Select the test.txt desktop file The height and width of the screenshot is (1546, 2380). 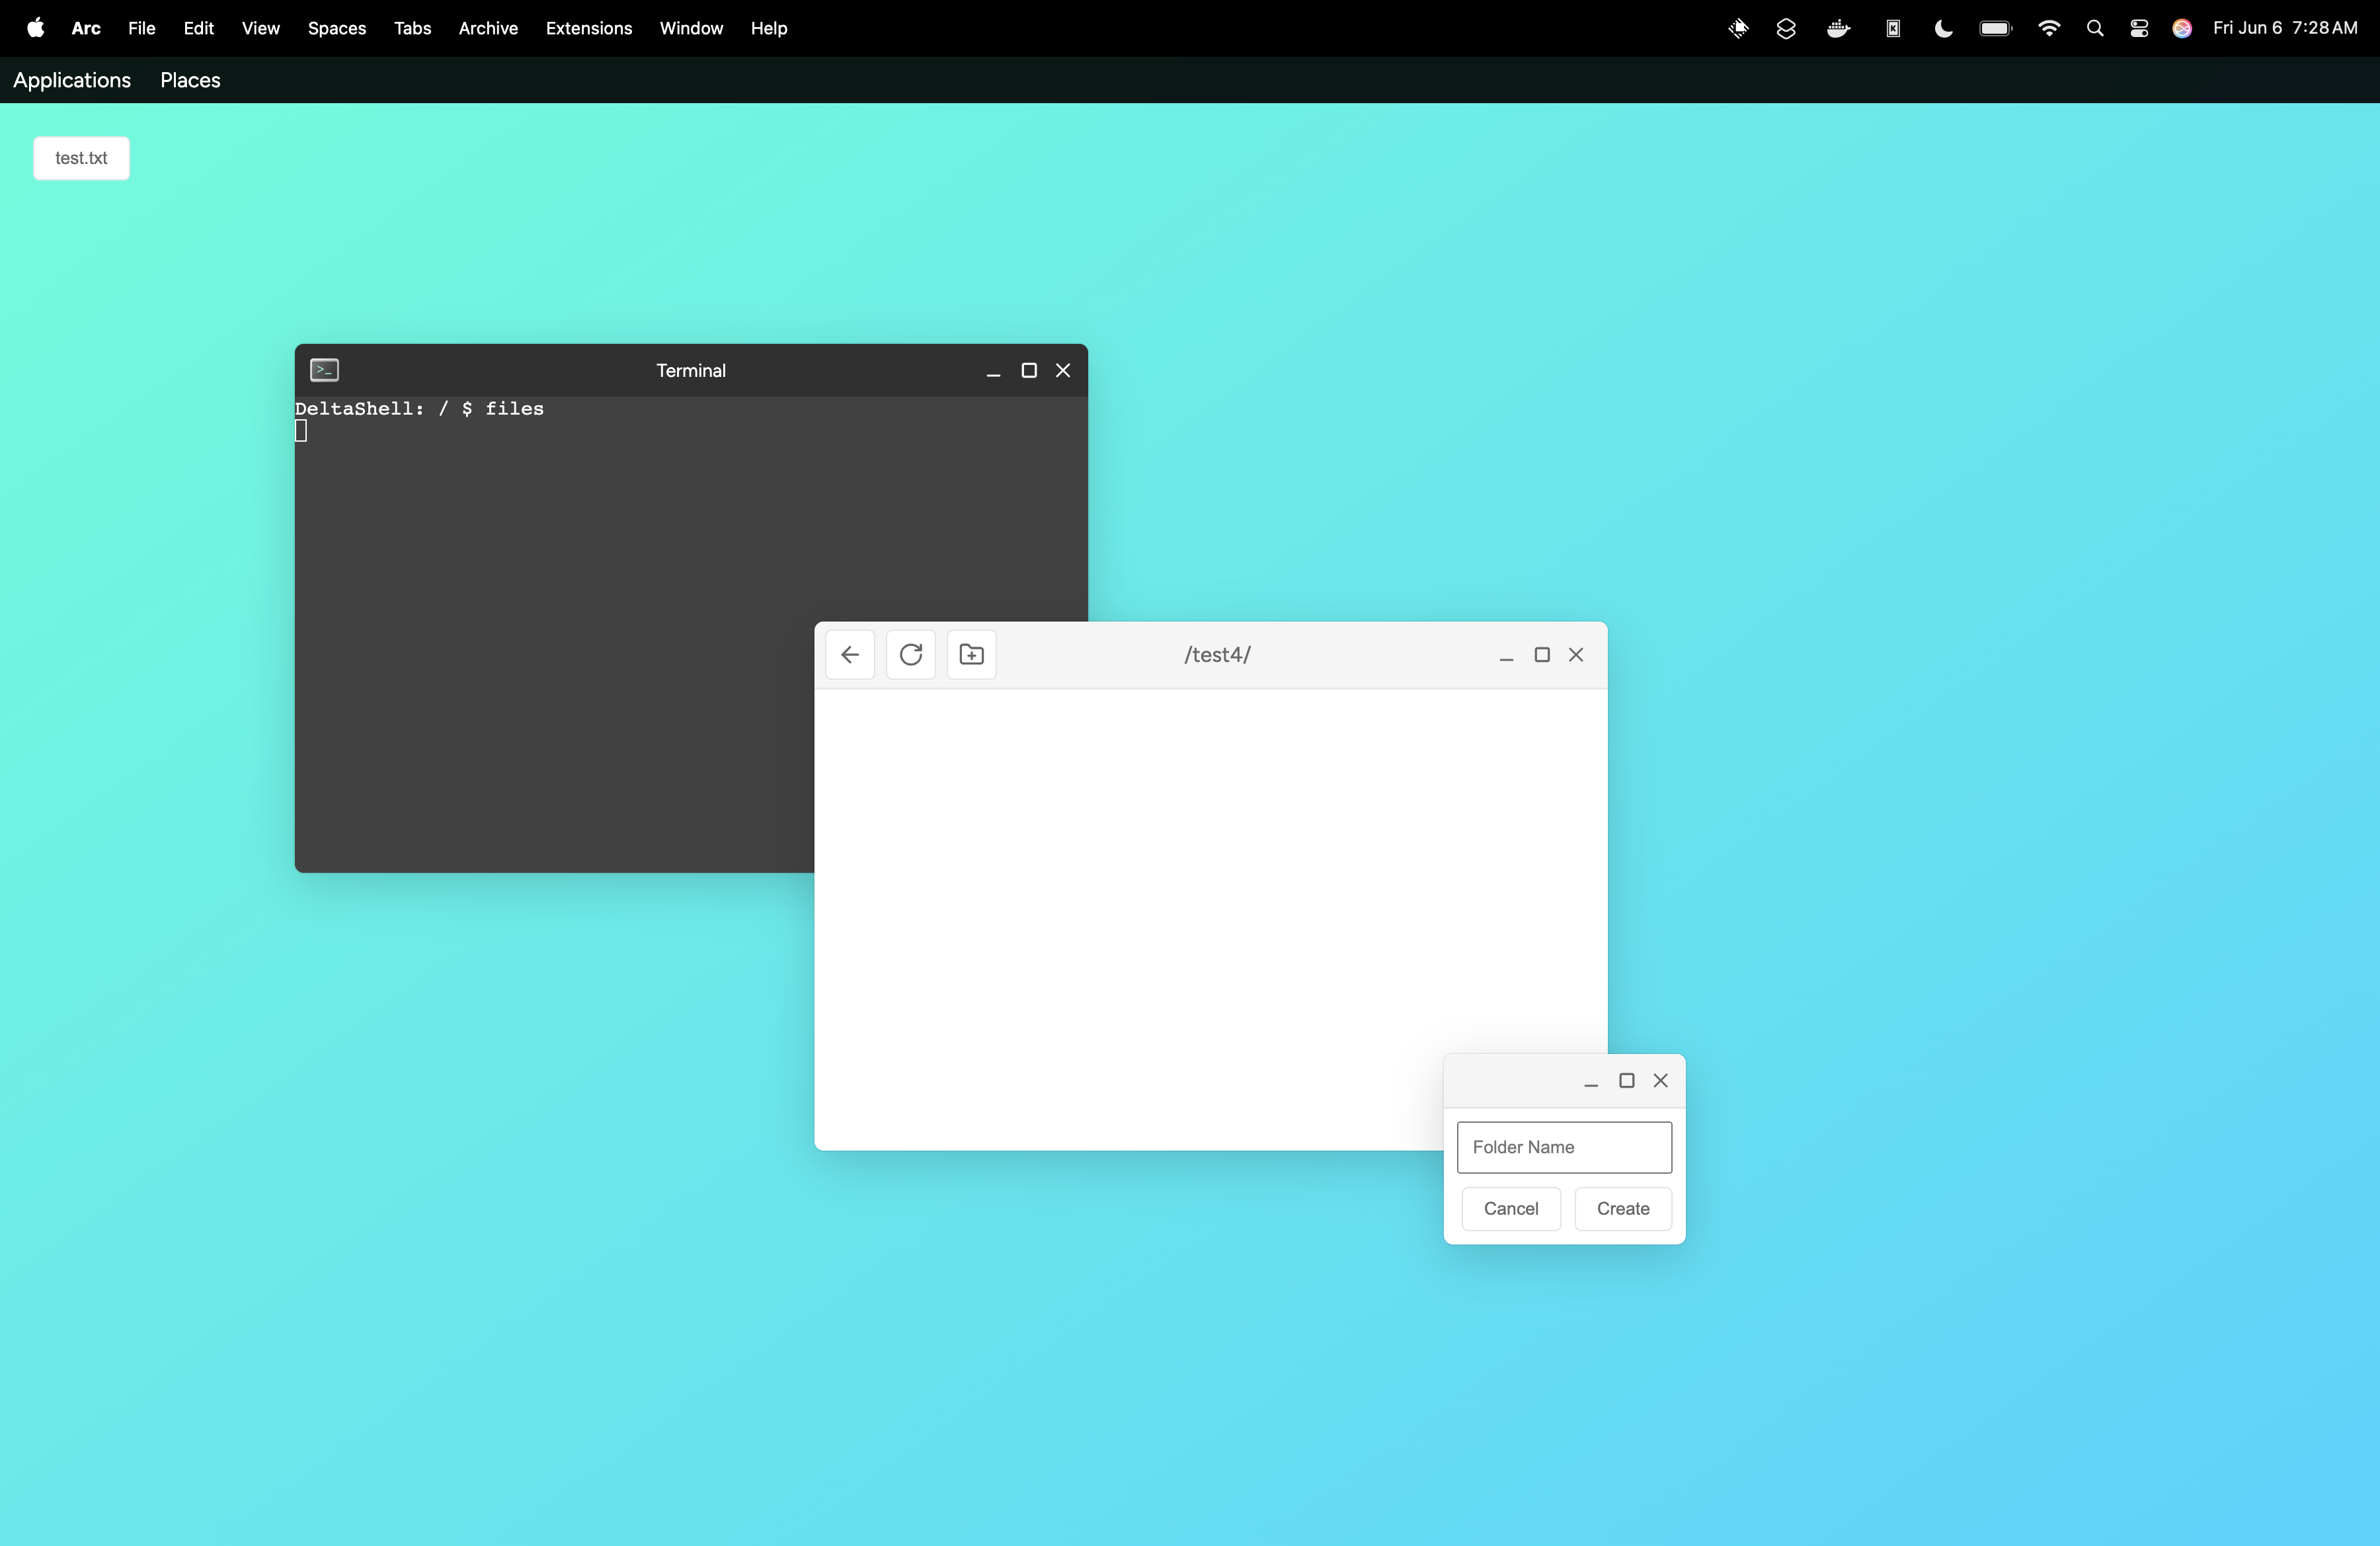pos(81,158)
